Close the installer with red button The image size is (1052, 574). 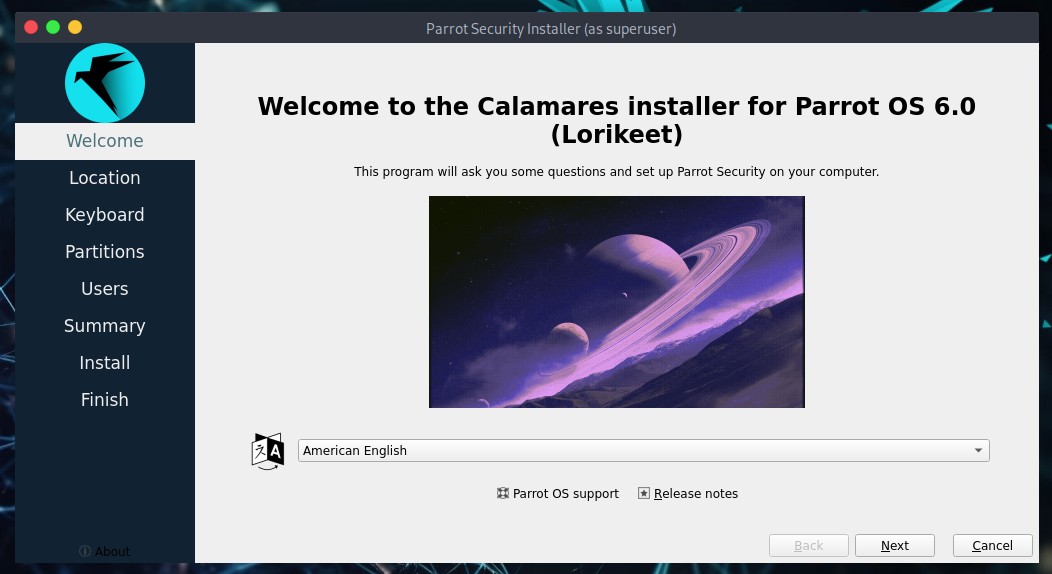31,27
